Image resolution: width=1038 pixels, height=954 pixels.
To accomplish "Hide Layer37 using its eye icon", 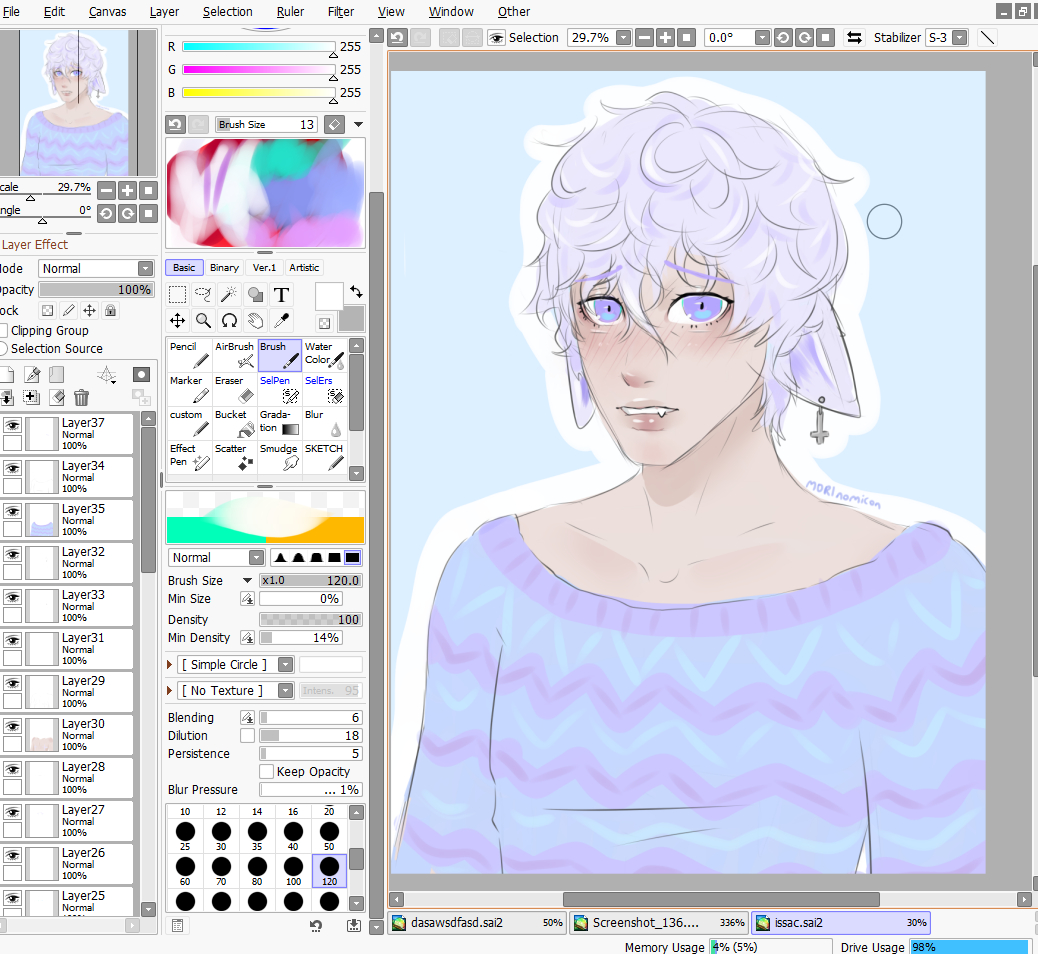I will (12, 425).
